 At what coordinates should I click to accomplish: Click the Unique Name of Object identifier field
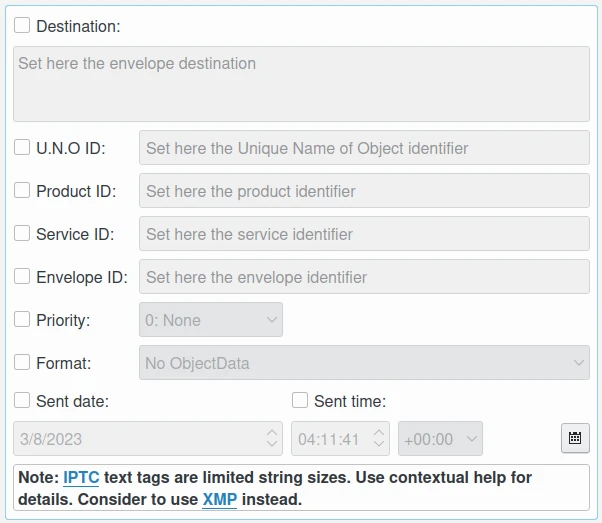pos(364,148)
